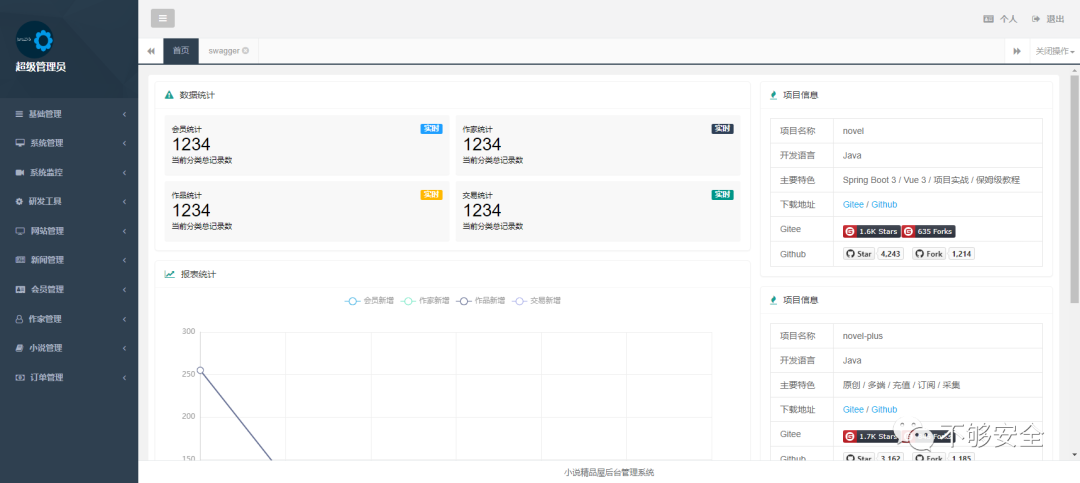
Task: Click the yellow 实时 badge on 作品统计
Action: (x=431, y=195)
